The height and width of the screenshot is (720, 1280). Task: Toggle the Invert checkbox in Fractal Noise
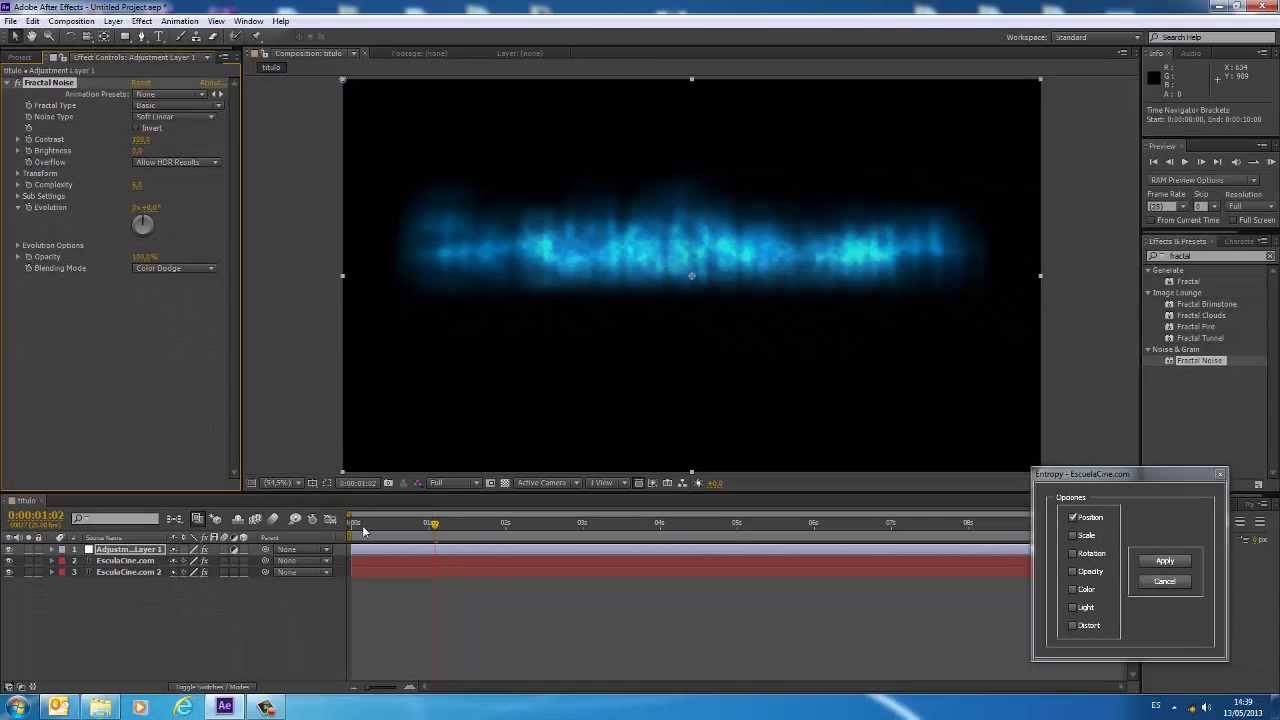pos(137,128)
